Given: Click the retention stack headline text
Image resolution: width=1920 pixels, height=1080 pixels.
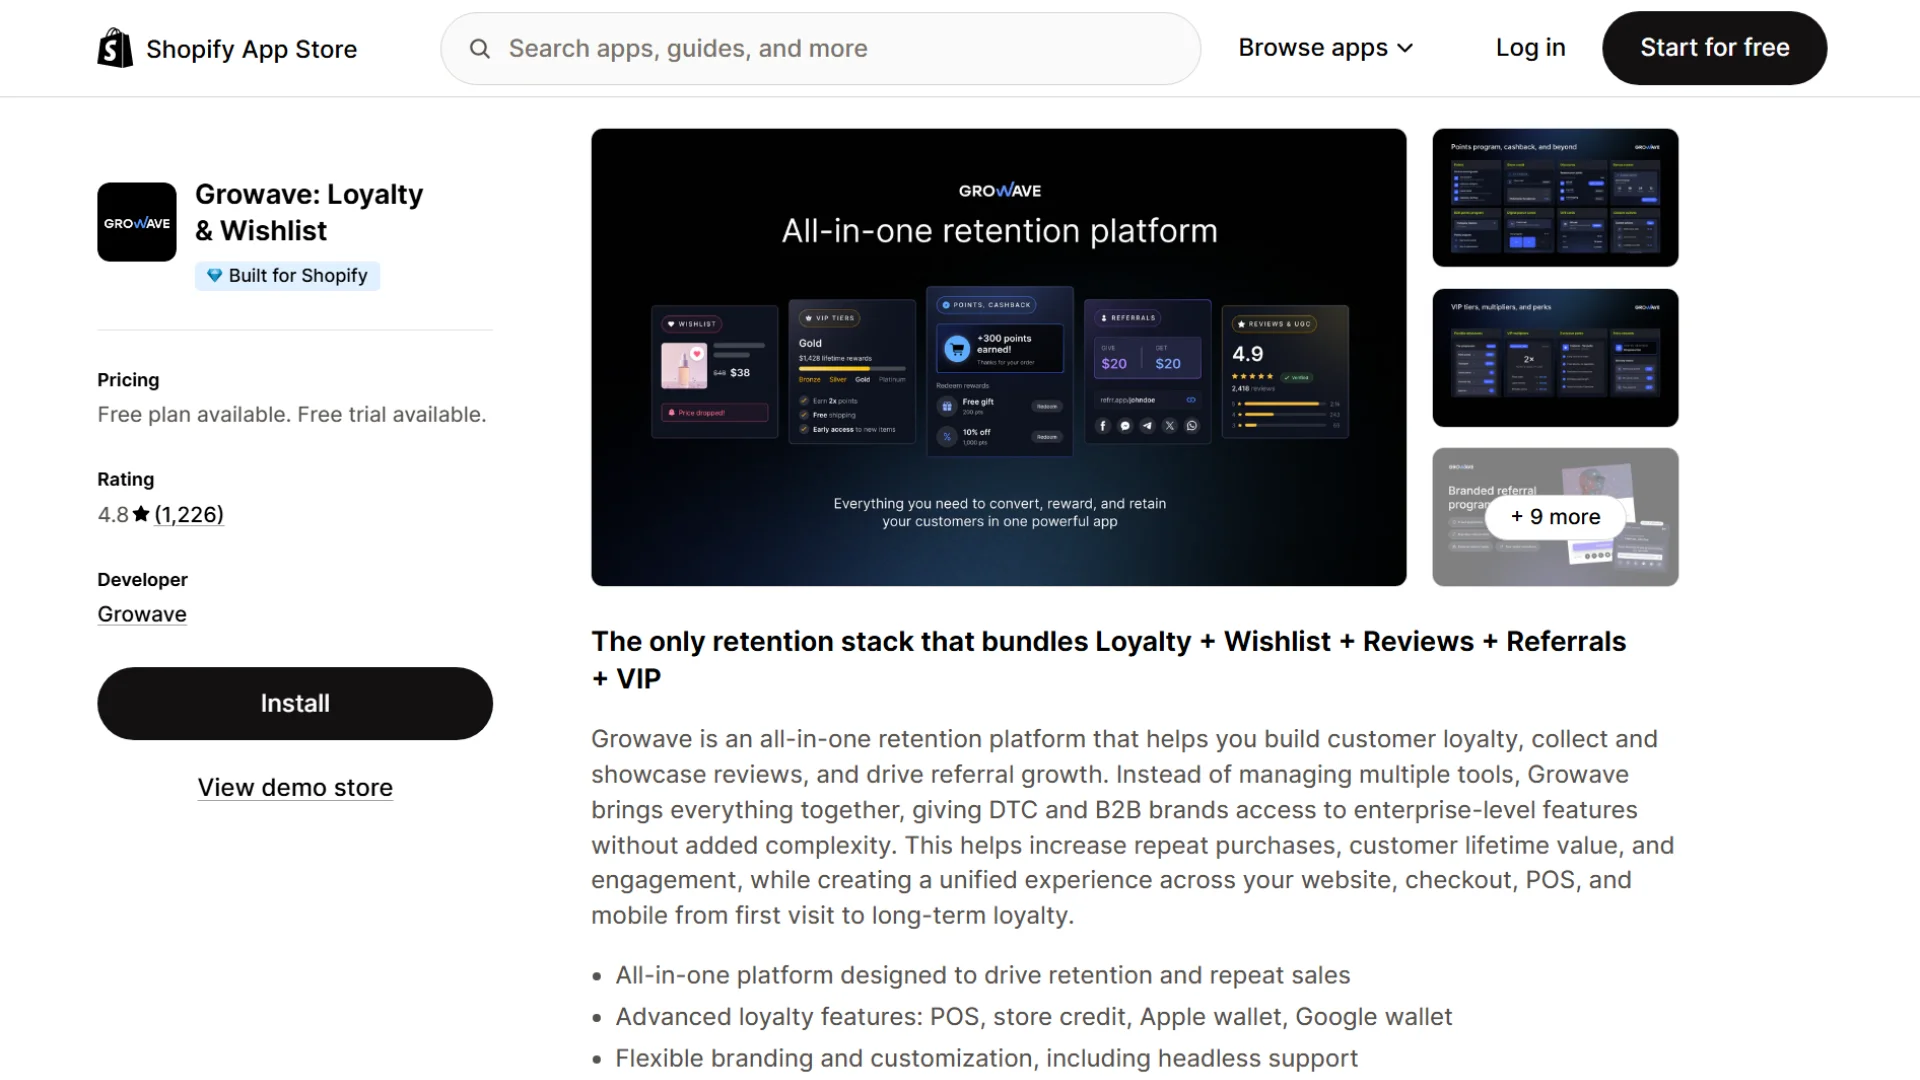Looking at the screenshot, I should (1109, 660).
